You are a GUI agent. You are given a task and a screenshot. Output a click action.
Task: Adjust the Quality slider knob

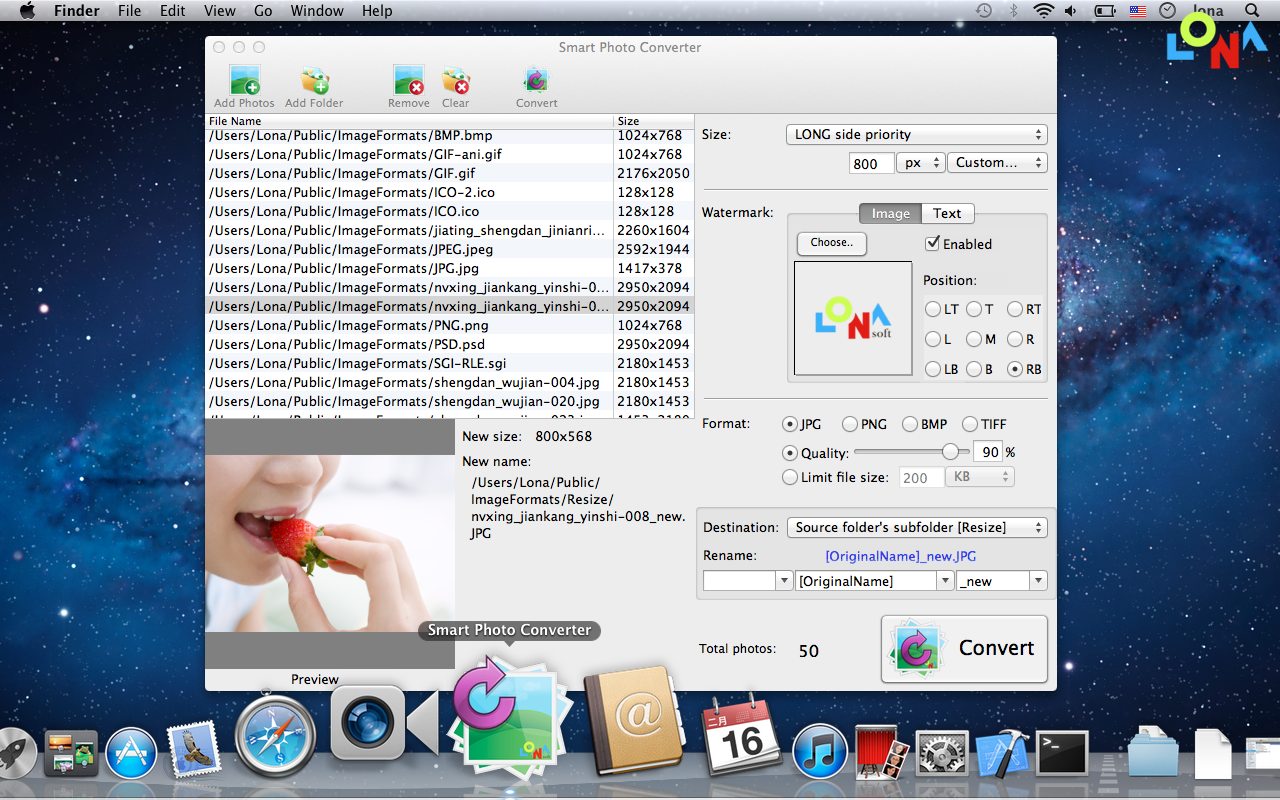(x=950, y=452)
